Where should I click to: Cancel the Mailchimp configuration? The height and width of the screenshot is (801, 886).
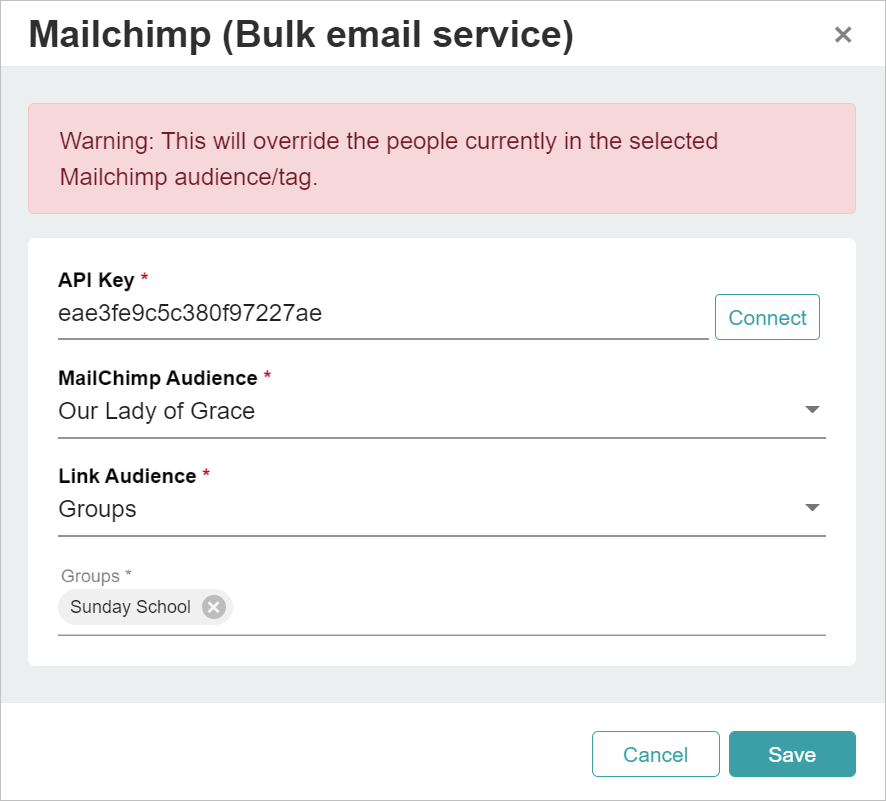(x=656, y=754)
